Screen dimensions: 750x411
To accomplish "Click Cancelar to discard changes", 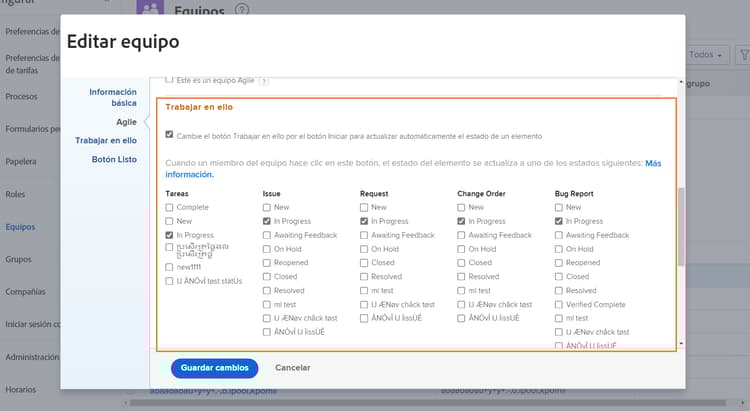I will [x=292, y=368].
